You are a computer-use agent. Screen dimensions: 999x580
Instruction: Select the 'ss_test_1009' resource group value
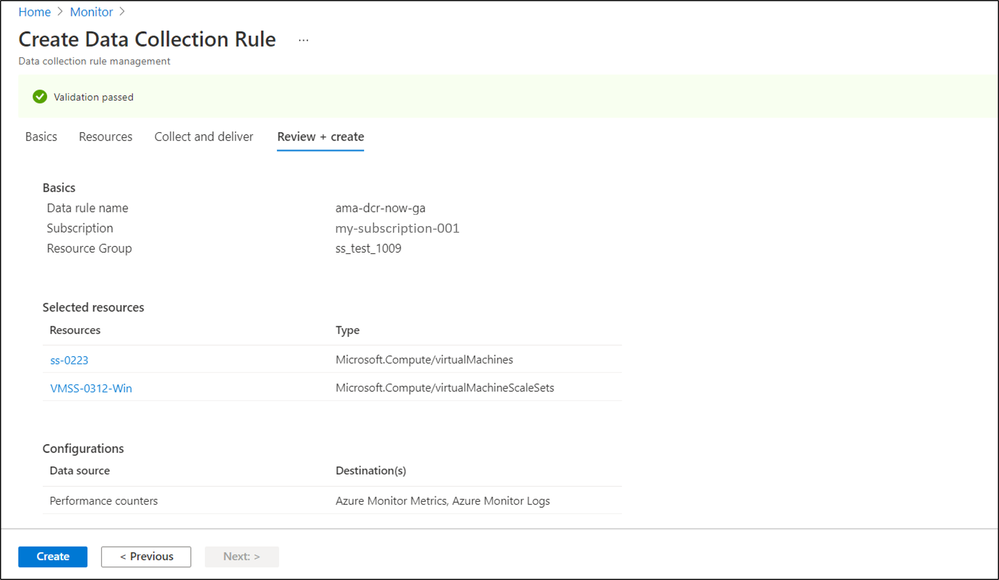(x=368, y=249)
